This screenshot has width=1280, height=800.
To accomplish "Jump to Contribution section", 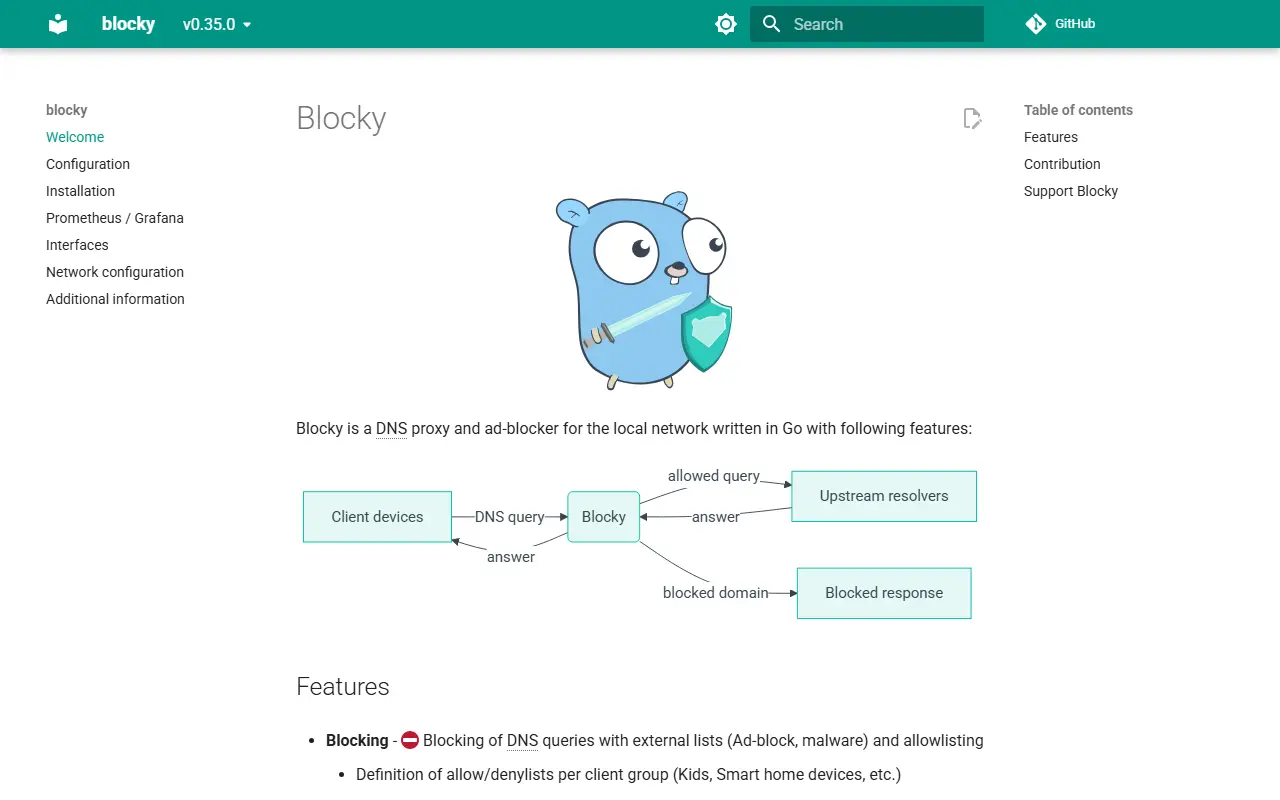I will click(1062, 164).
